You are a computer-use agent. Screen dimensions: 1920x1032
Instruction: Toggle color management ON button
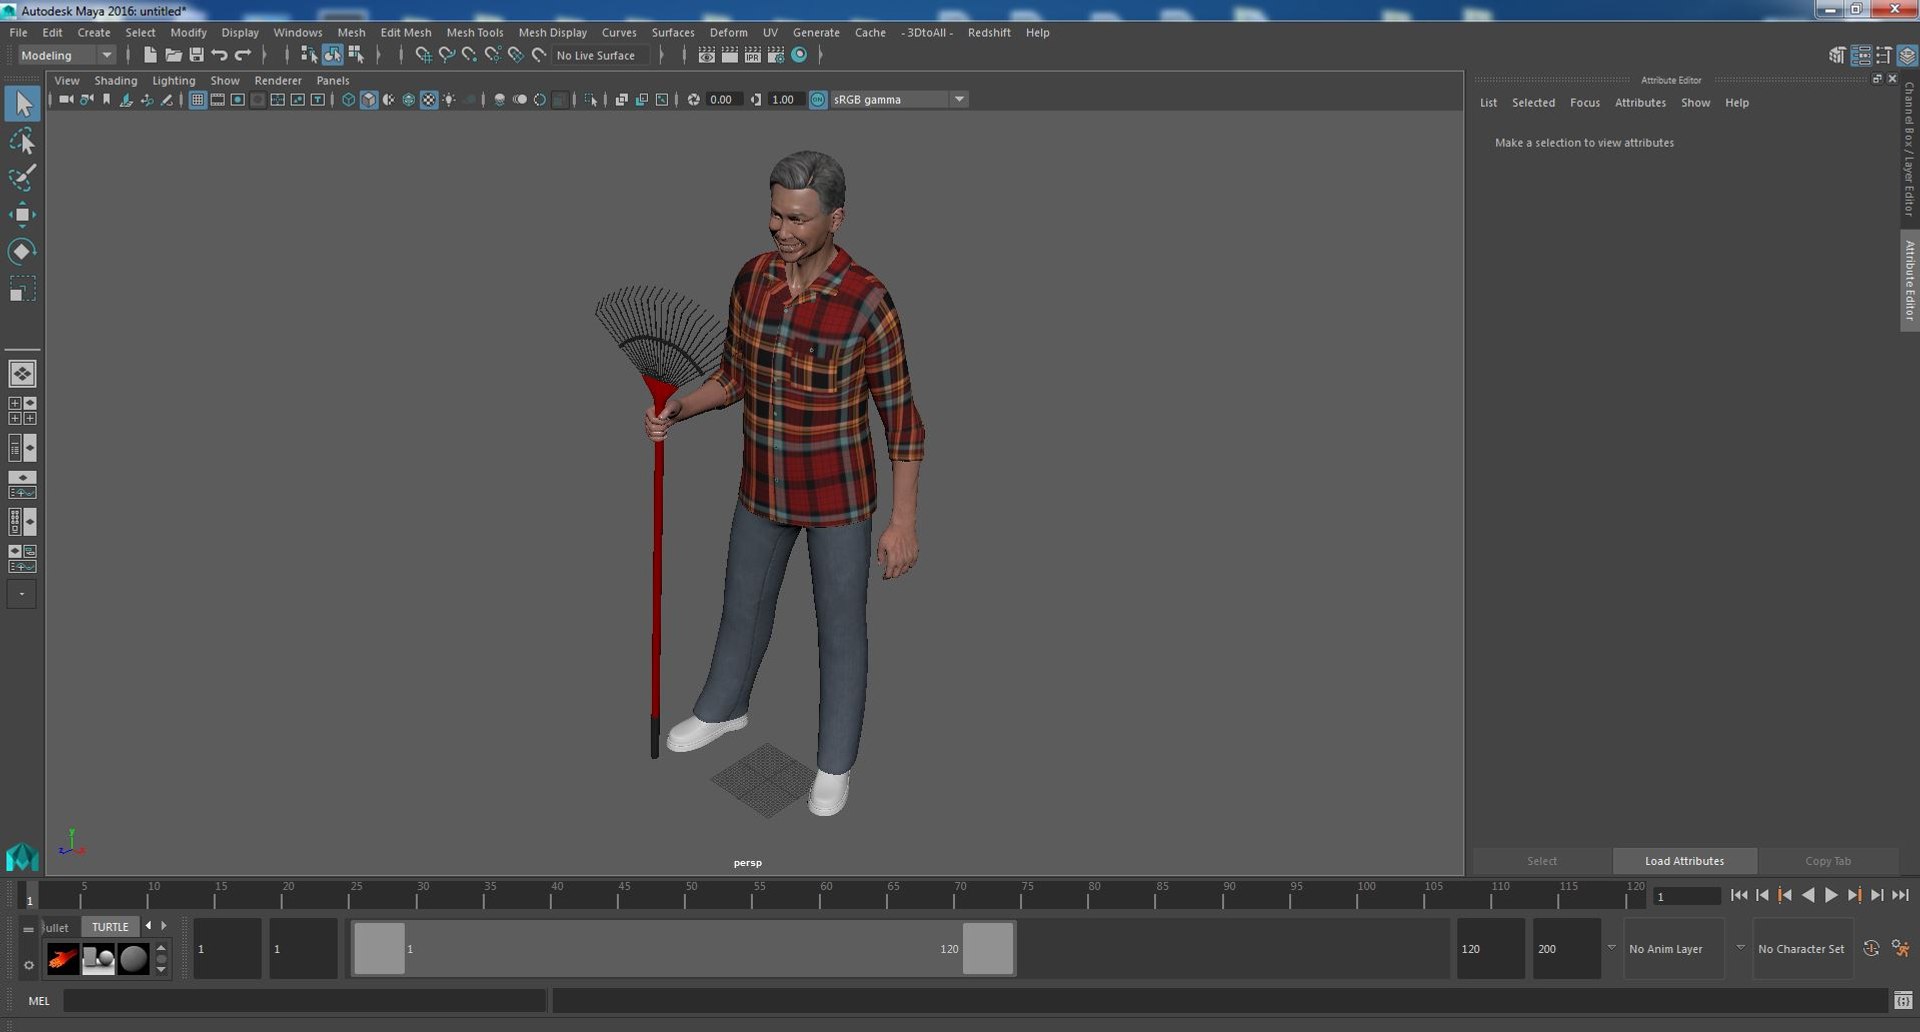(818, 99)
